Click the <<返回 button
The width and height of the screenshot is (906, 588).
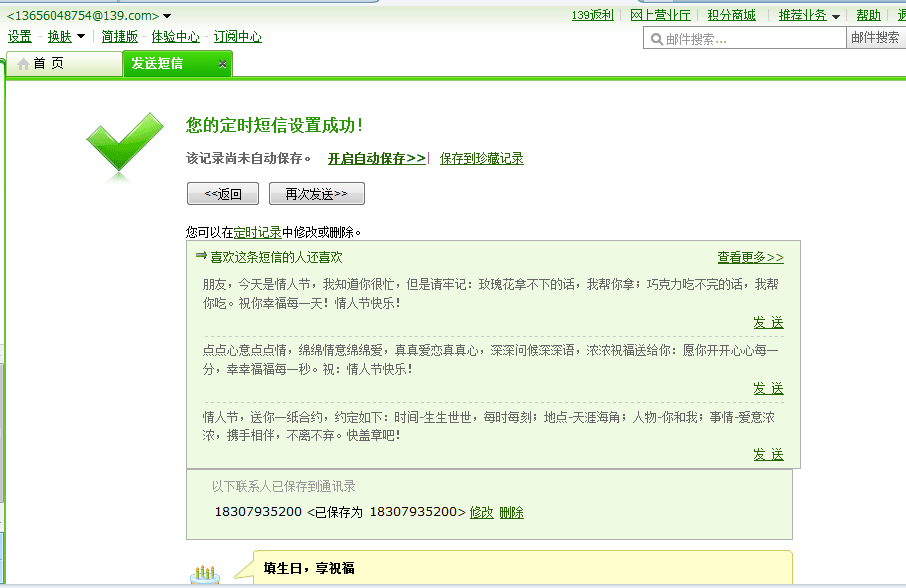point(221,193)
